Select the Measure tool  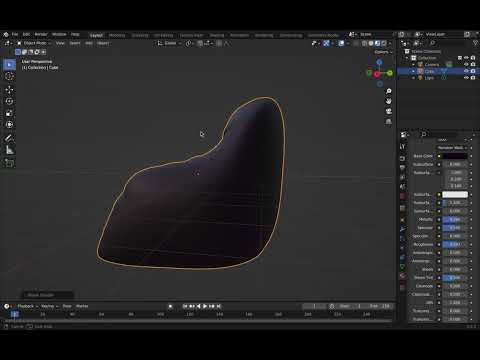click(9, 150)
